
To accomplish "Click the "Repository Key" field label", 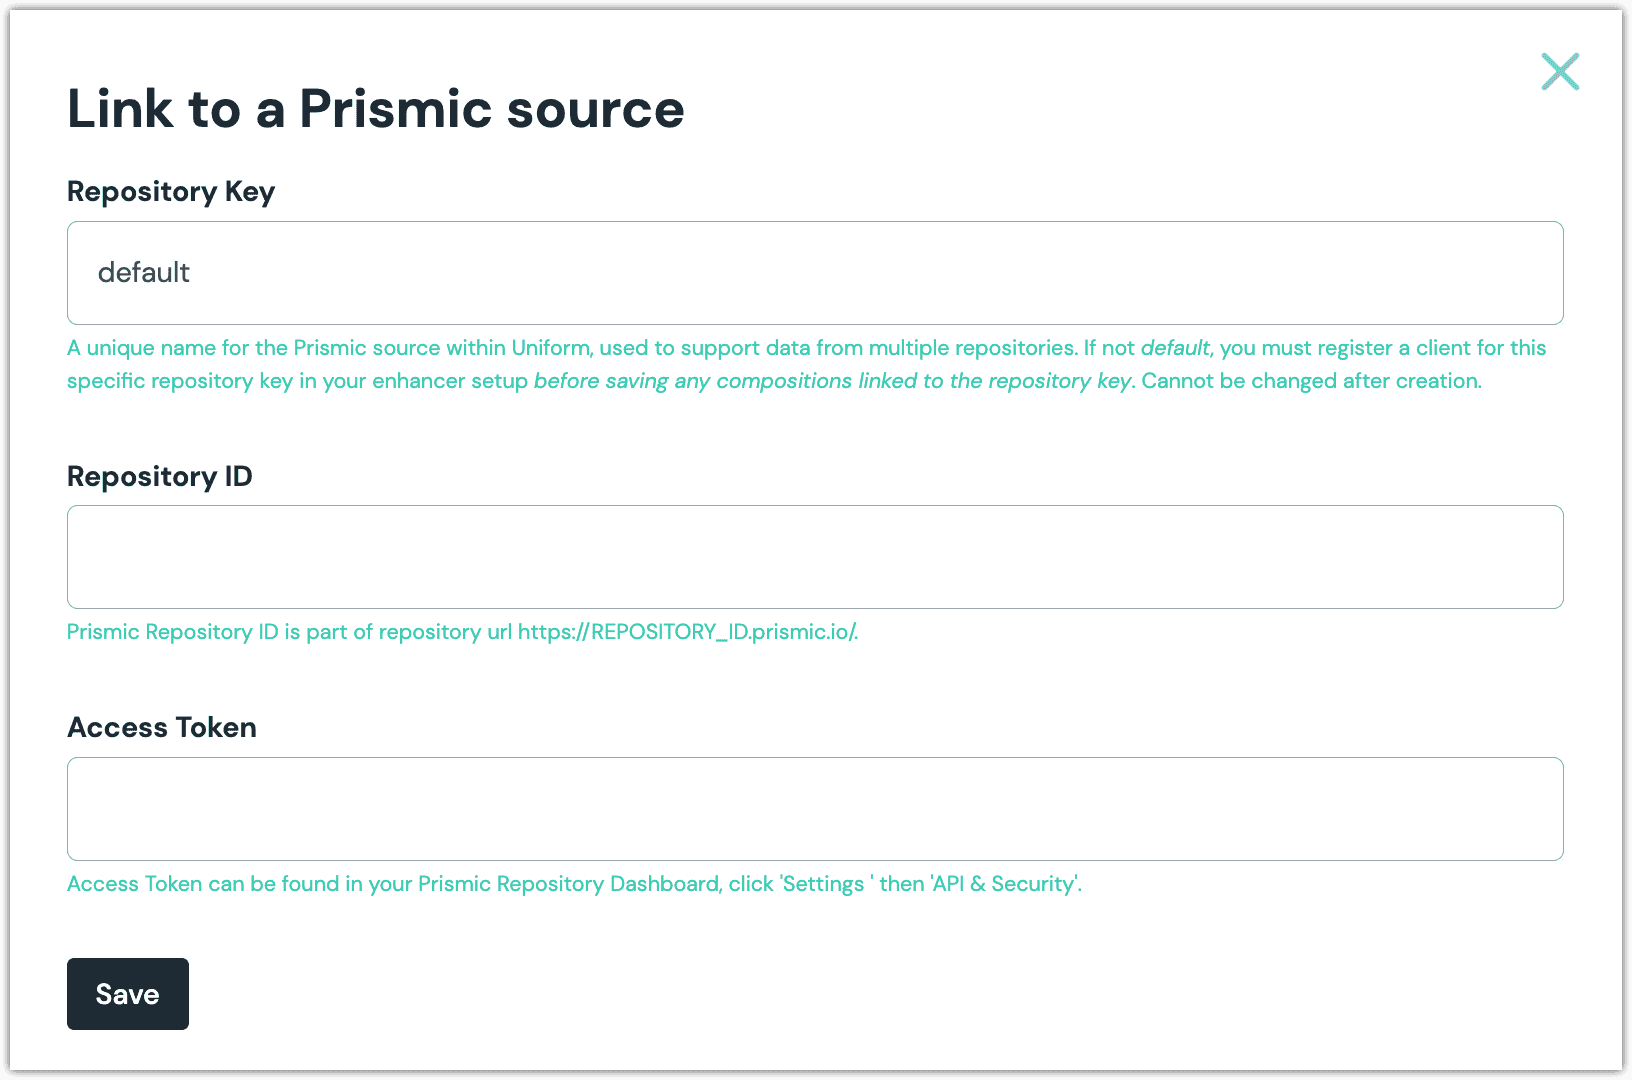I will (x=171, y=191).
